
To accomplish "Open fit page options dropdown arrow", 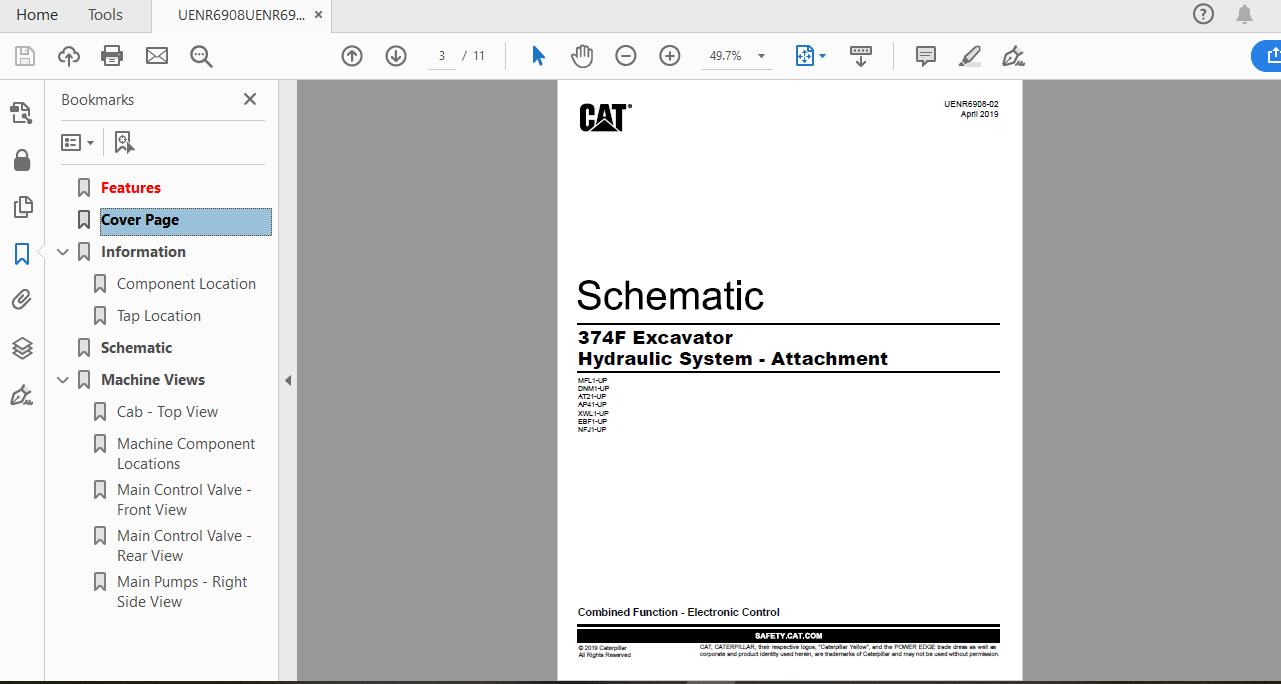I will pos(823,56).
